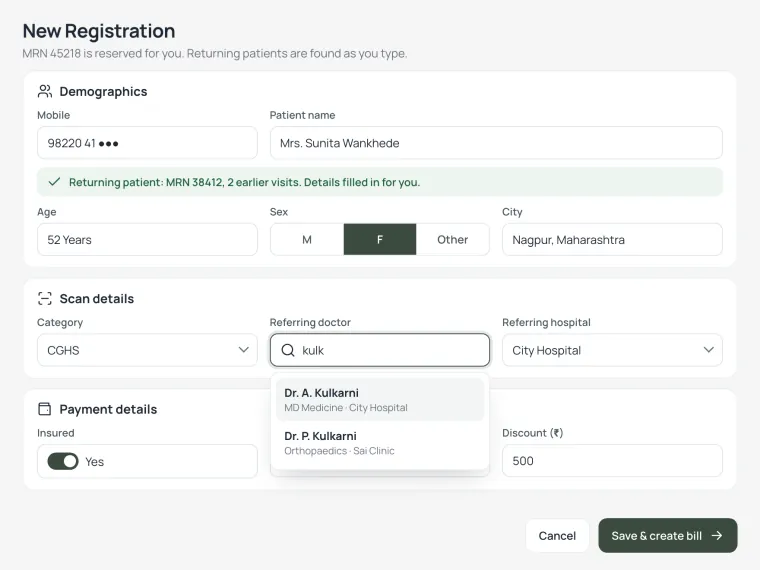Click the Payment details wallet icon
Image resolution: width=760 pixels, height=570 pixels.
pyautogui.click(x=45, y=409)
